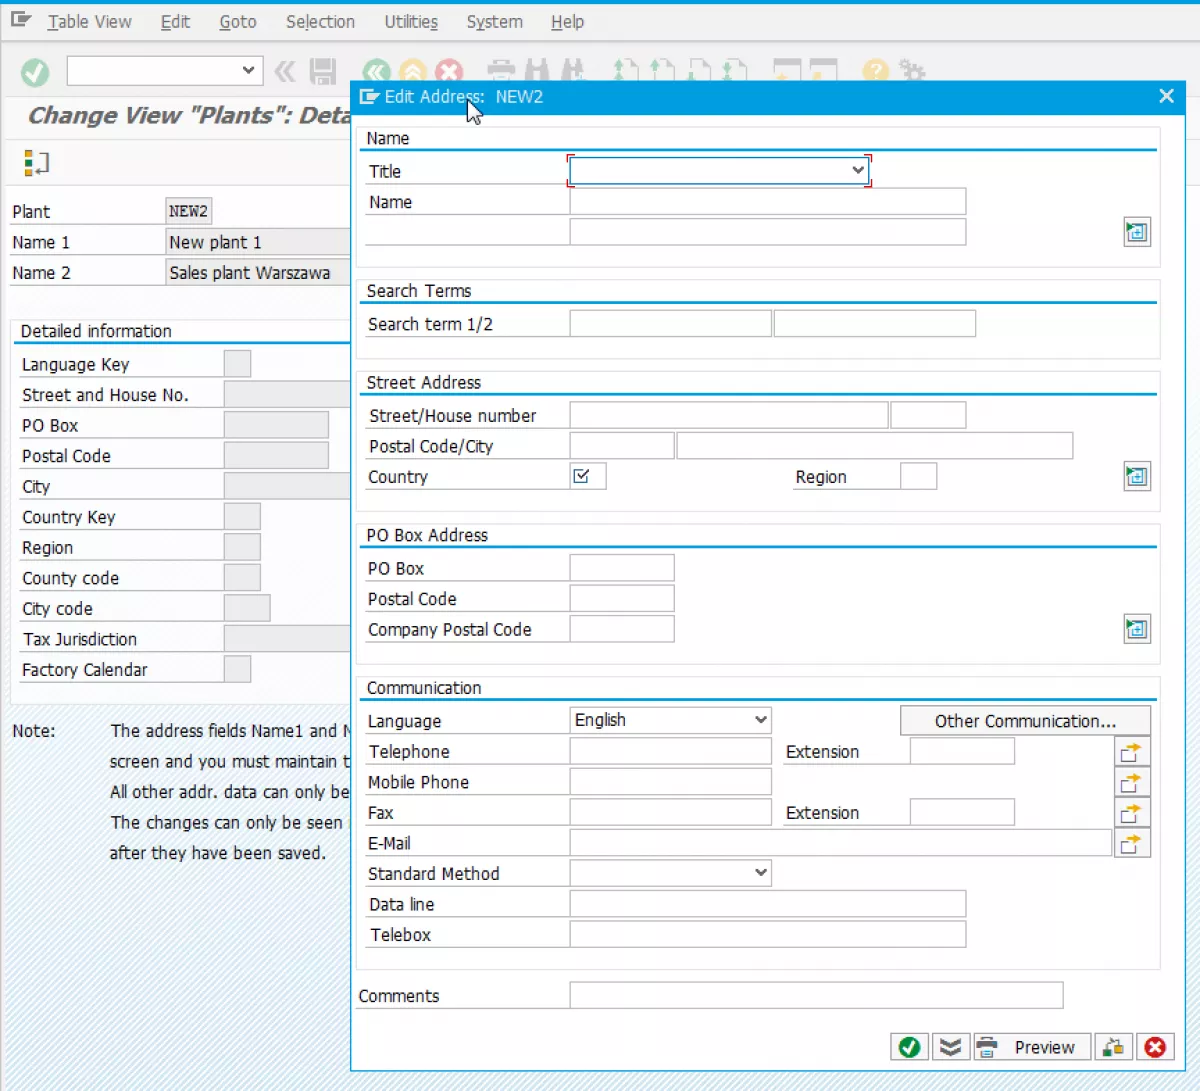Viewport: 1200px width, 1091px height.
Task: Click the House number field
Action: (928, 415)
